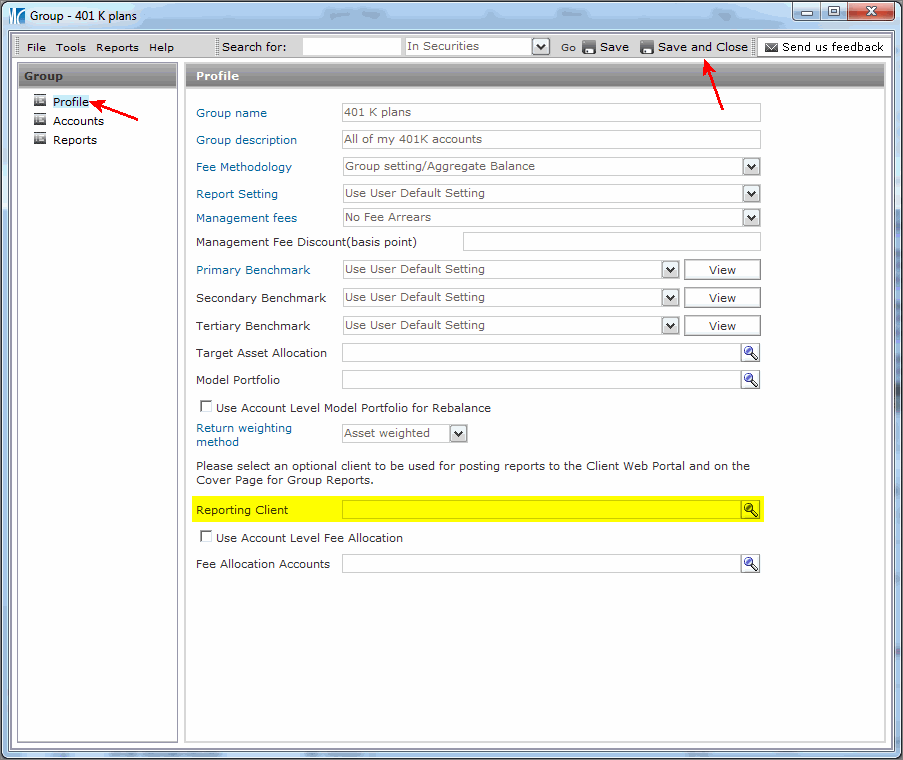Click the Target Asset Allocation search magnifier icon

click(x=750, y=353)
